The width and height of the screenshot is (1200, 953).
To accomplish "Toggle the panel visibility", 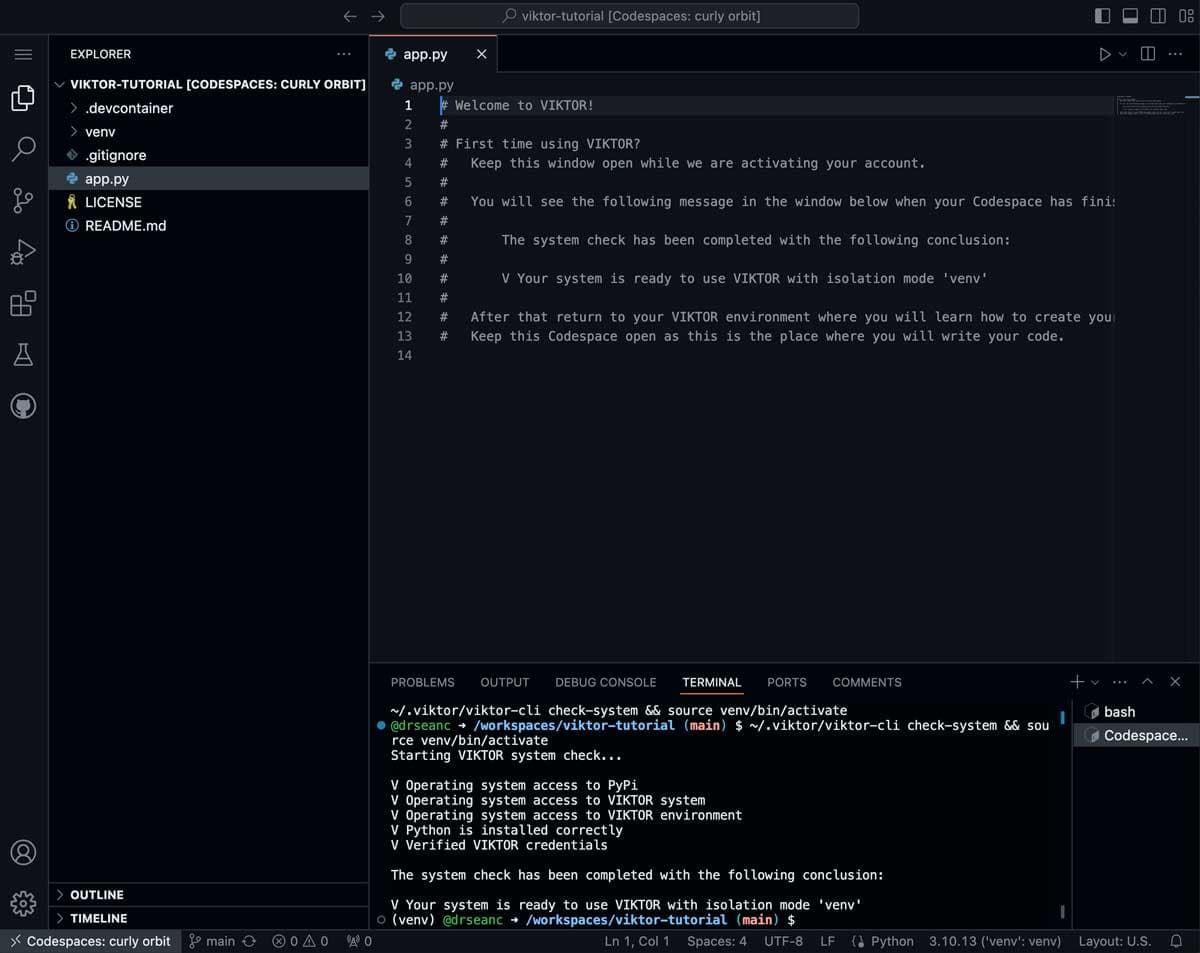I will 1128,15.
